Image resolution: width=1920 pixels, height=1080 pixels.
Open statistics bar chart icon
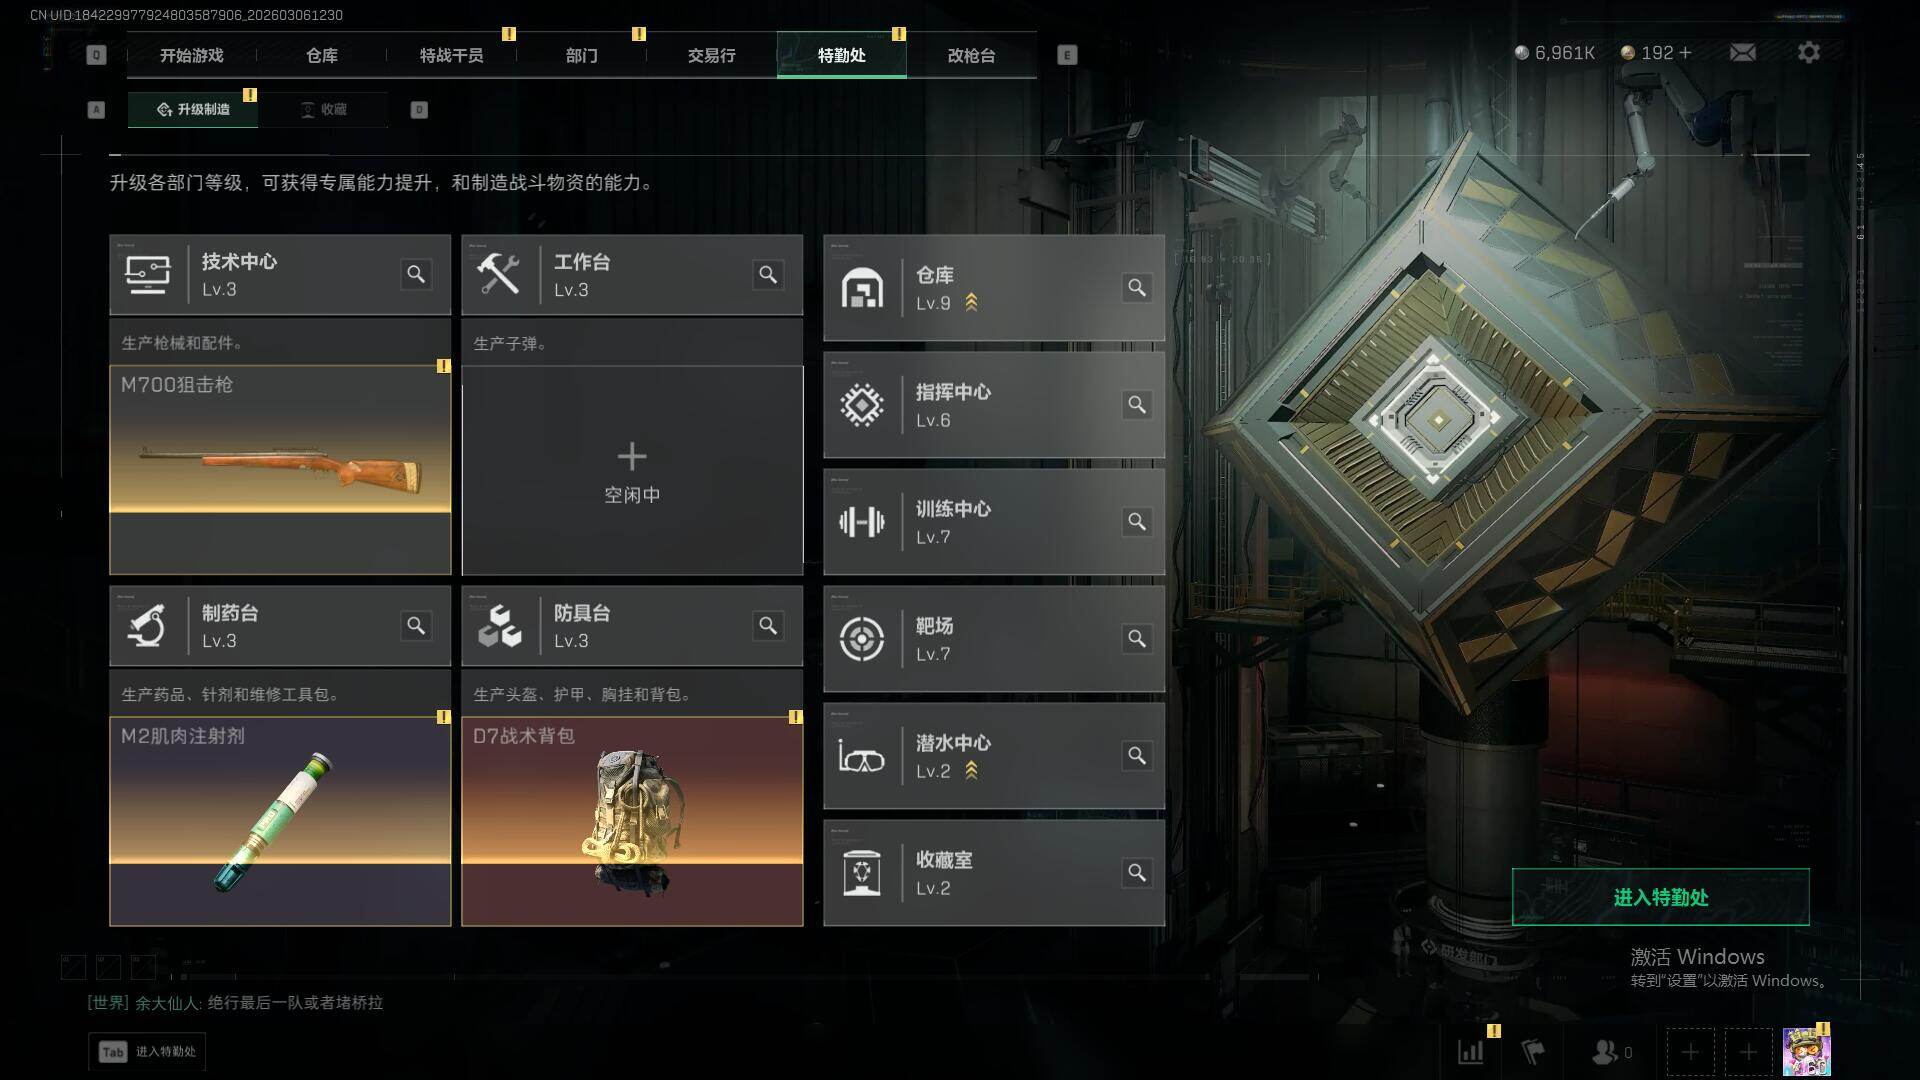tap(1470, 1052)
